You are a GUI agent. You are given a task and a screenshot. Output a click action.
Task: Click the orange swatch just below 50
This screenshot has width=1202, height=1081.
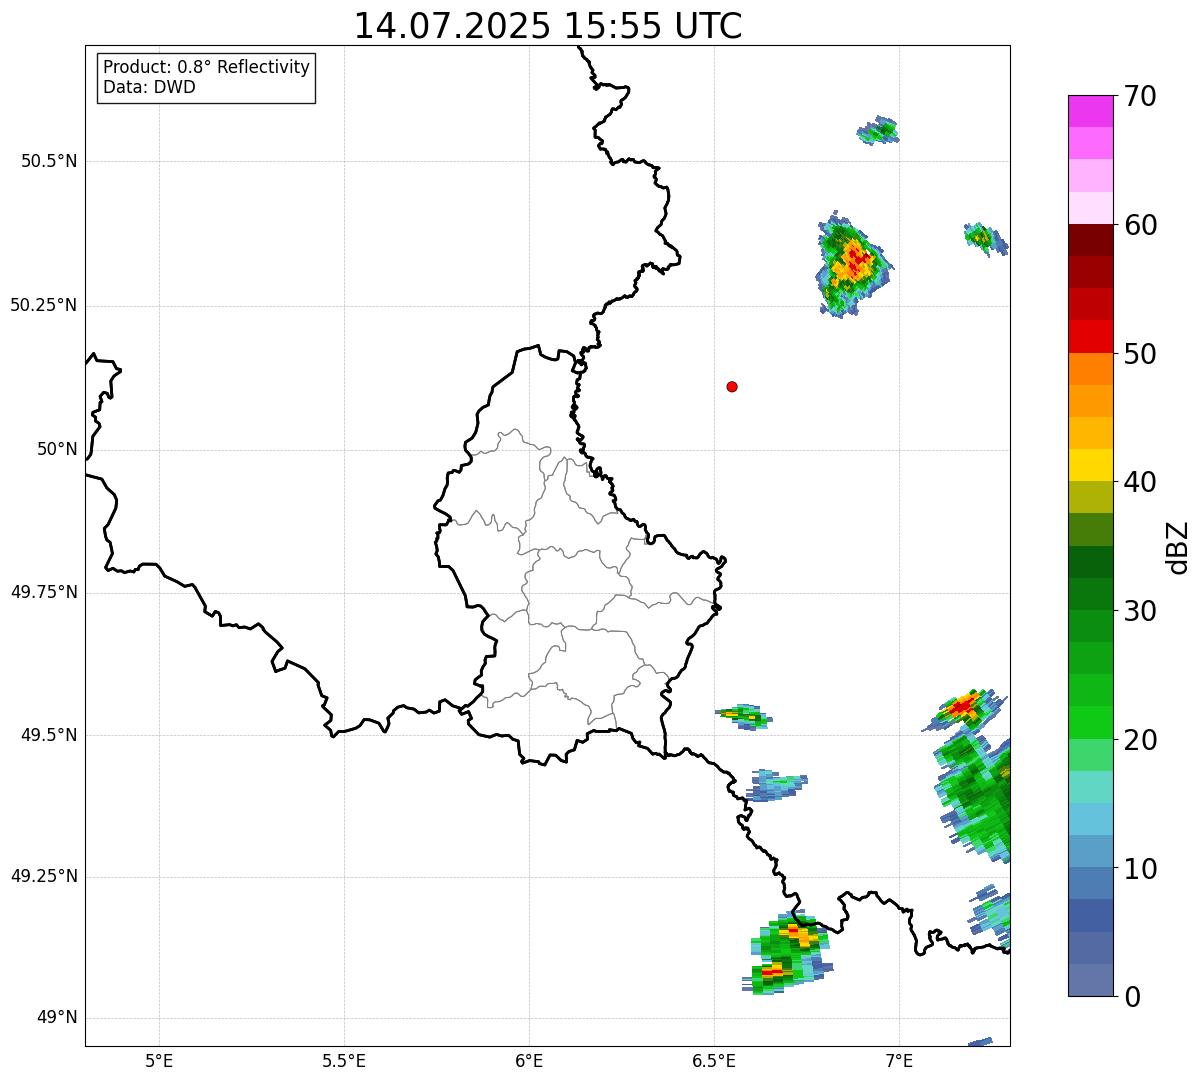point(1091,369)
